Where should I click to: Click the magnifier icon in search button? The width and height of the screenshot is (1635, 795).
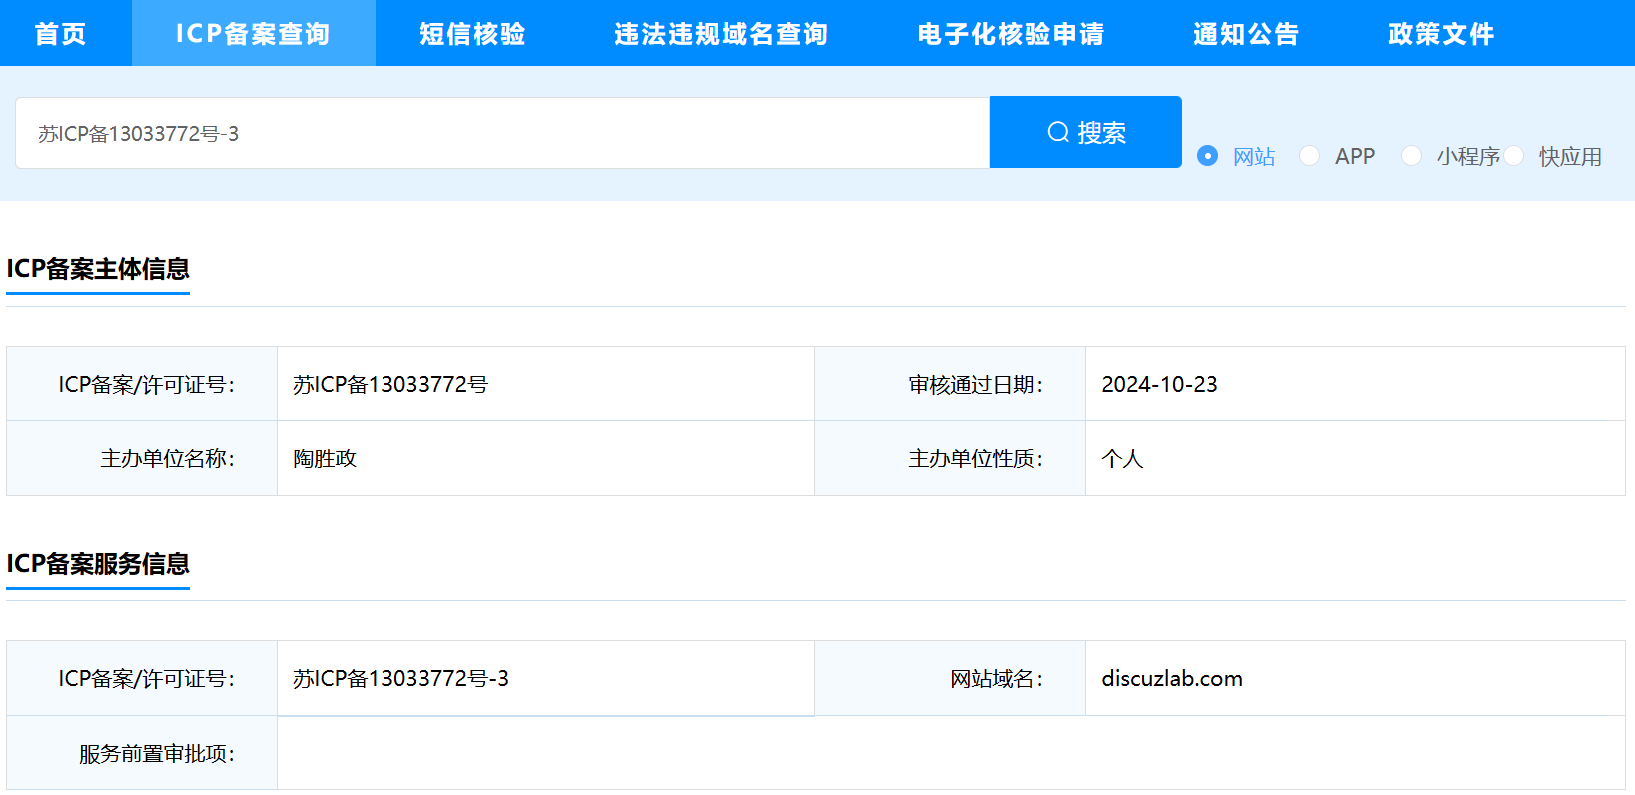click(1057, 132)
